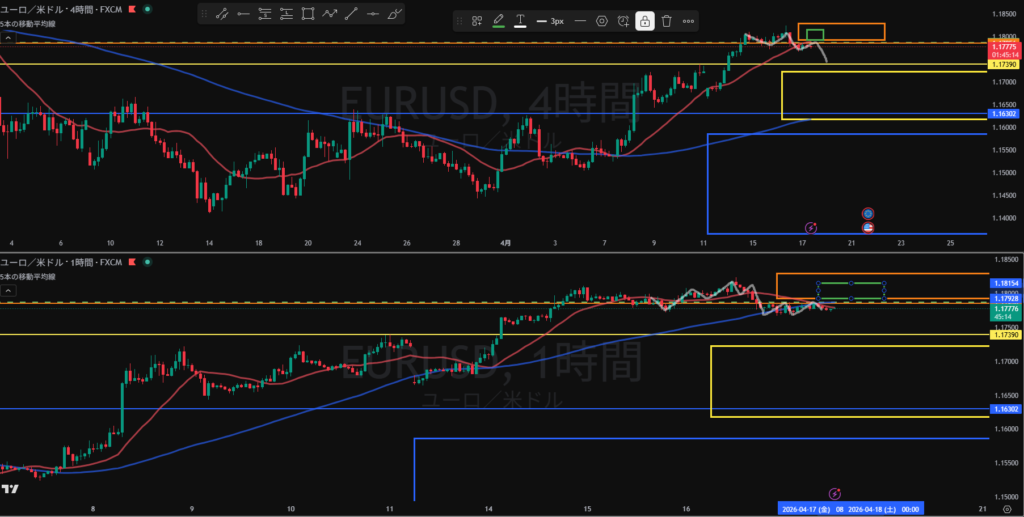Change the drawing's text color
Viewport: 1024px width, 517px height.
tap(521, 21)
